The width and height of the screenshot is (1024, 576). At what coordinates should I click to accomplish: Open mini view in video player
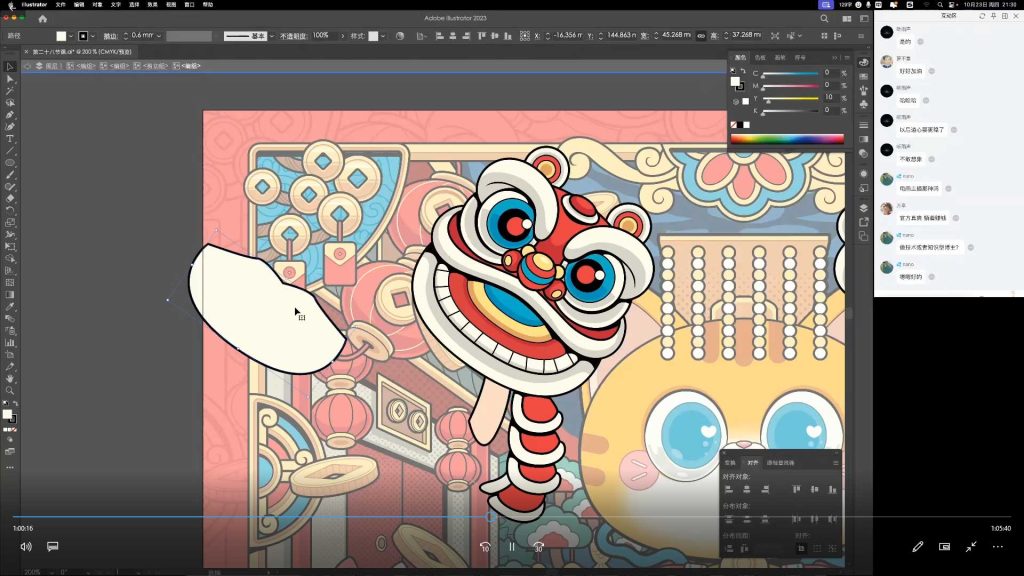coord(944,547)
